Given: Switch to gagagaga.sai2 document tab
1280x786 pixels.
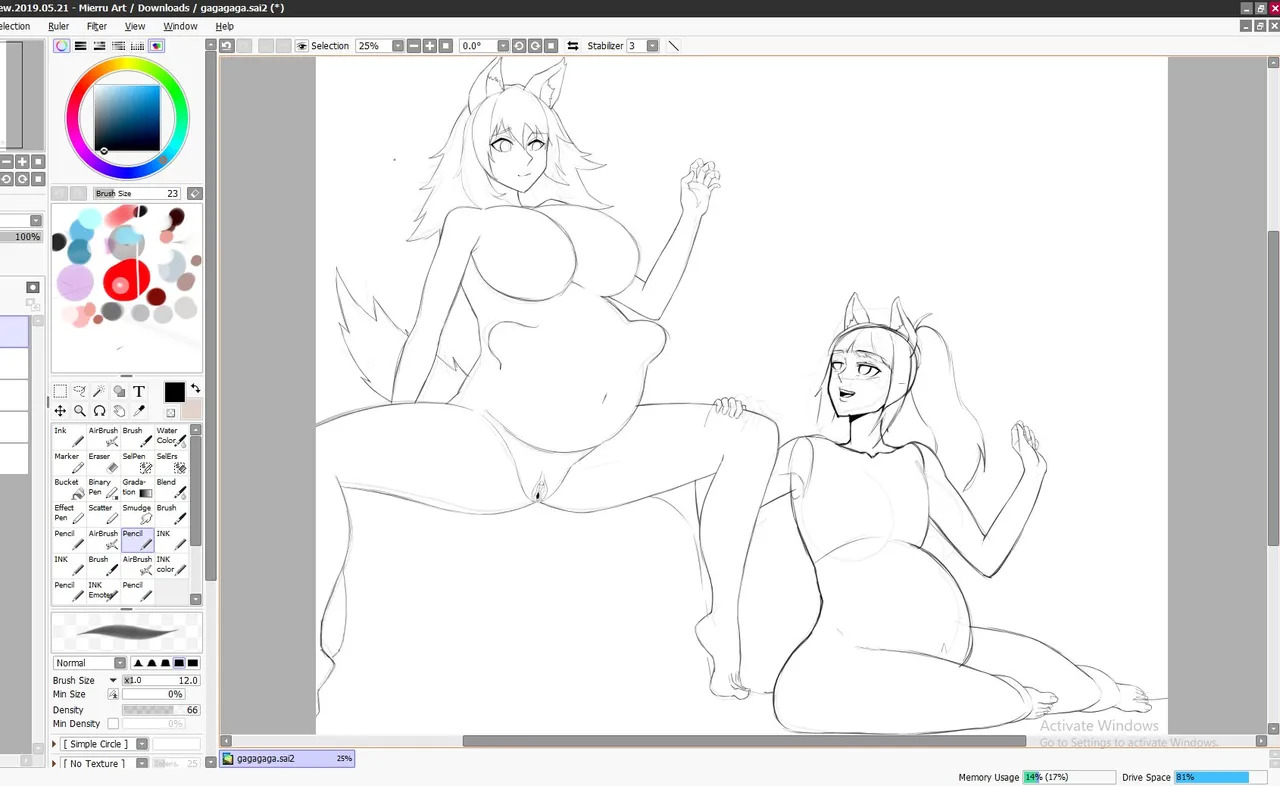Looking at the screenshot, I should point(287,759).
